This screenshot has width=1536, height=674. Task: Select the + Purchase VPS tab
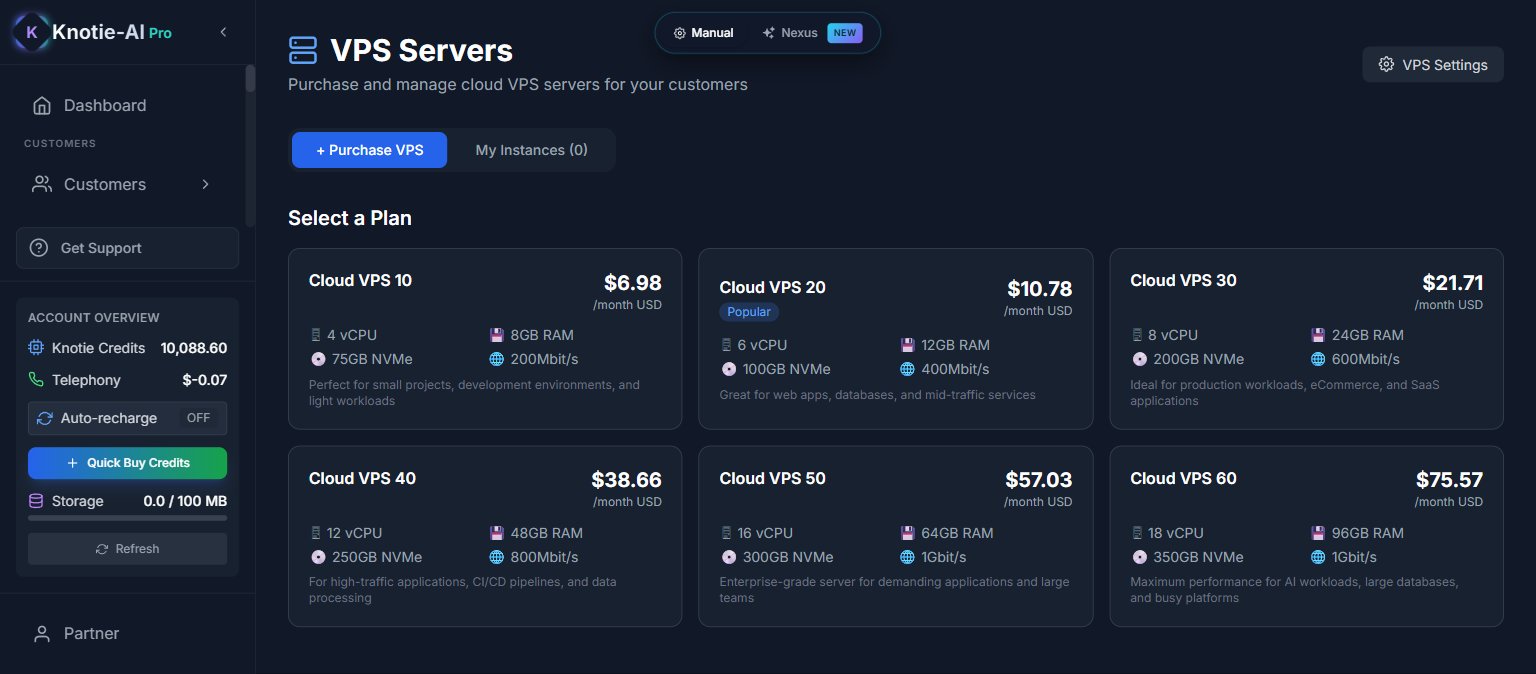pyautogui.click(x=370, y=150)
